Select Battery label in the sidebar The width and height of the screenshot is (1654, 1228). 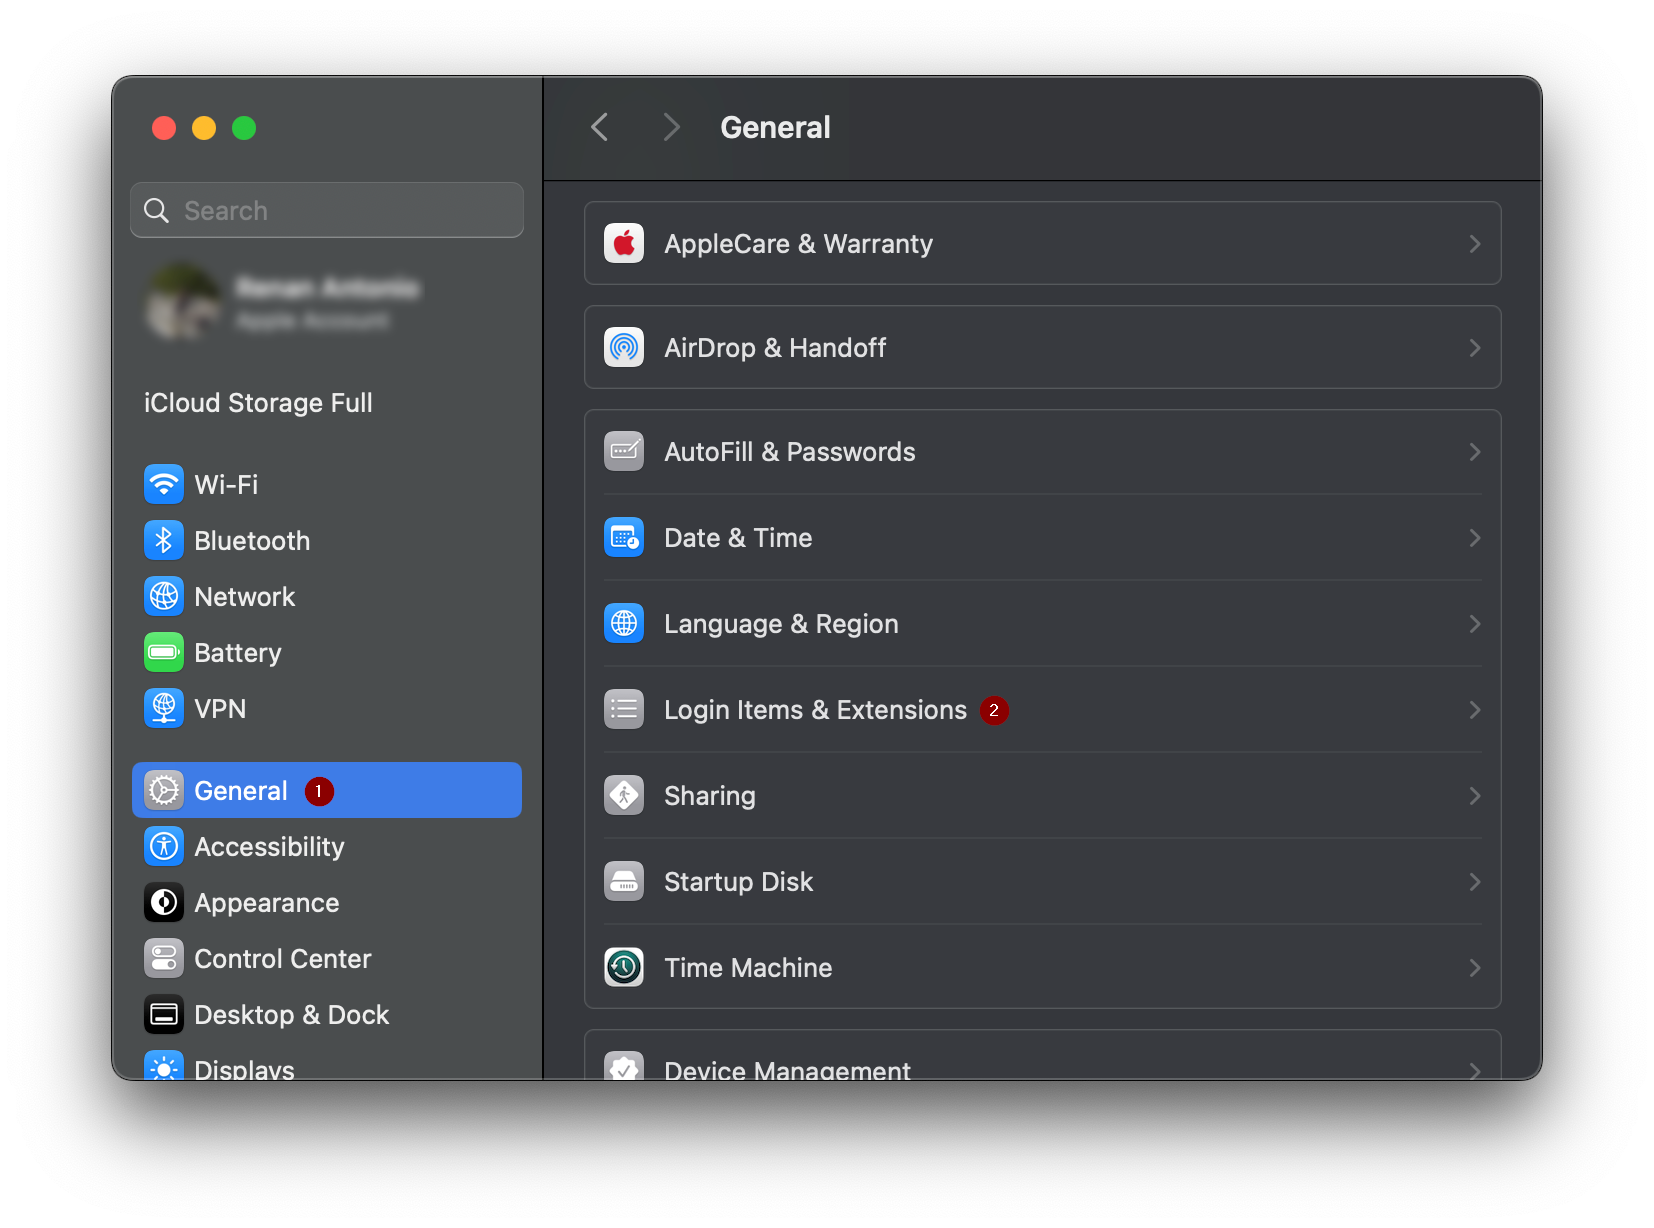pos(238,653)
